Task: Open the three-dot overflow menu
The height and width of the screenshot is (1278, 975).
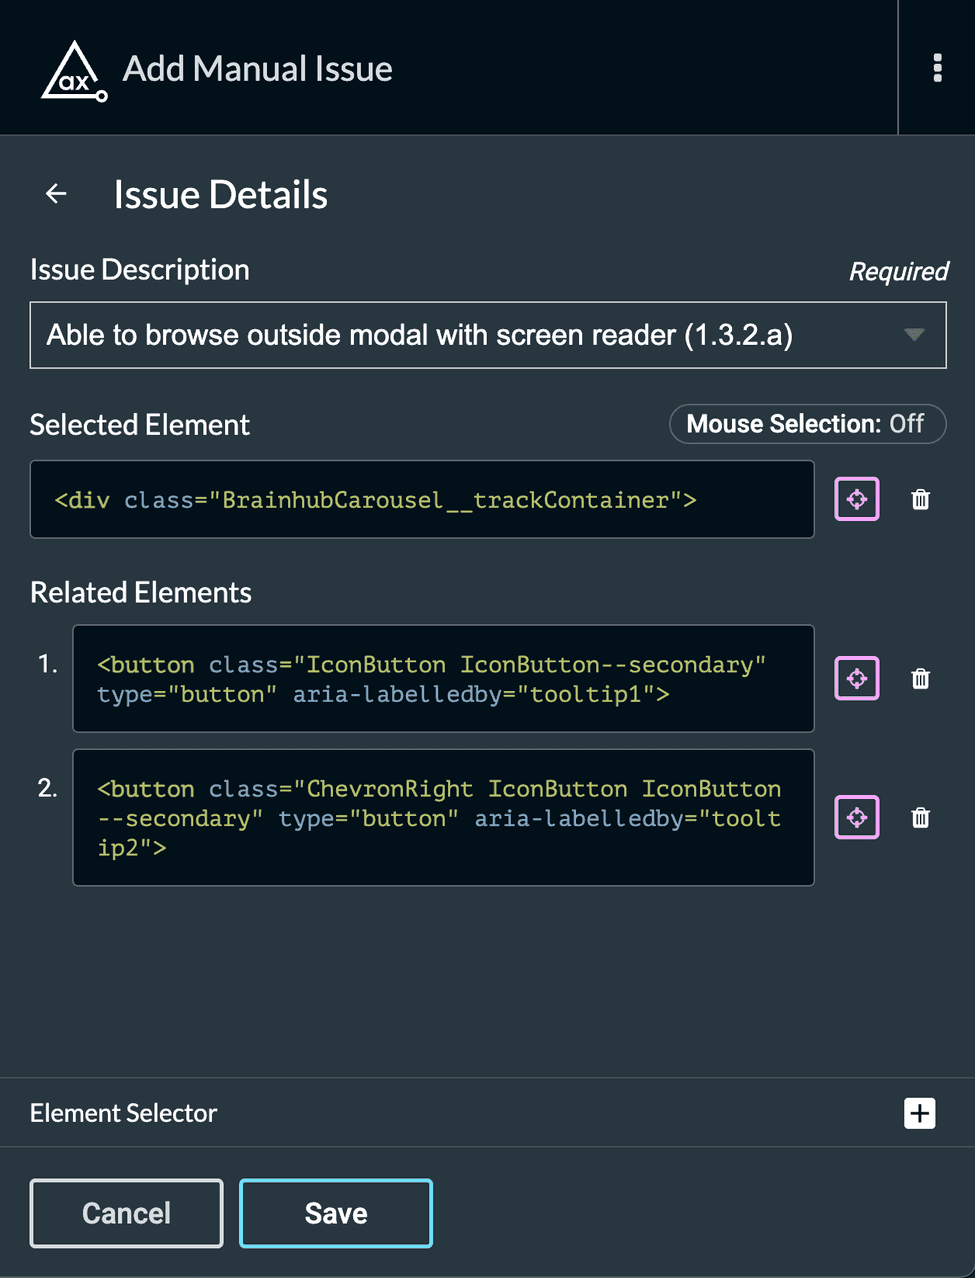Action: [937, 68]
